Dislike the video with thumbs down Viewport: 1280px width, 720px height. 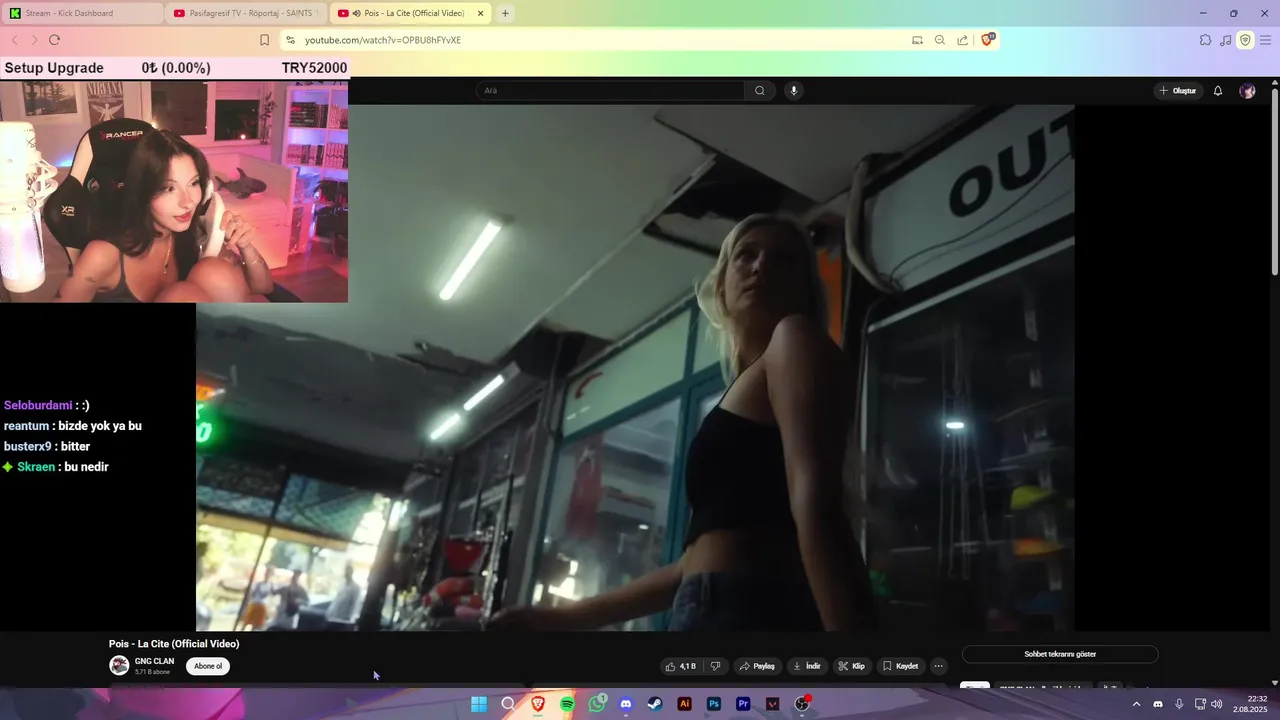715,666
